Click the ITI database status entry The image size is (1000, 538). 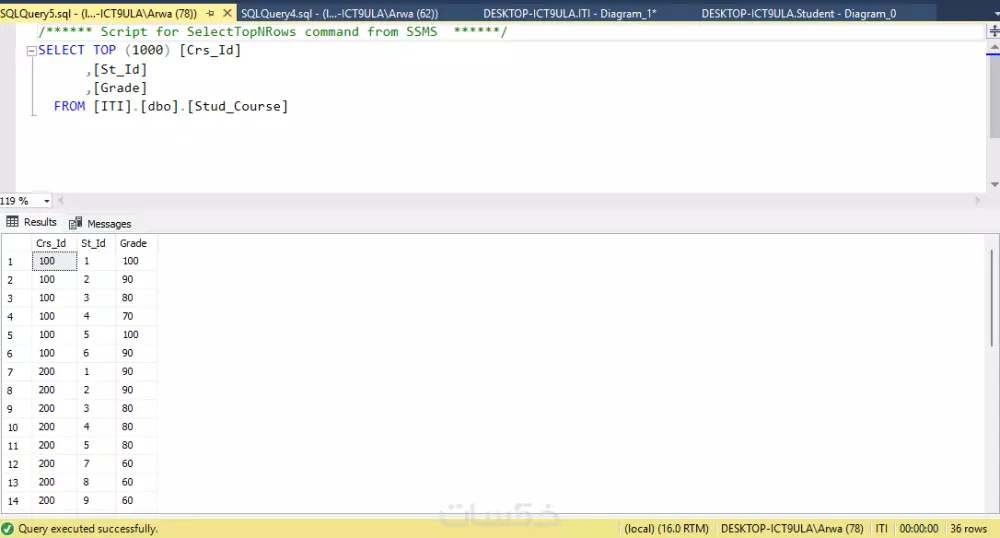coord(881,528)
